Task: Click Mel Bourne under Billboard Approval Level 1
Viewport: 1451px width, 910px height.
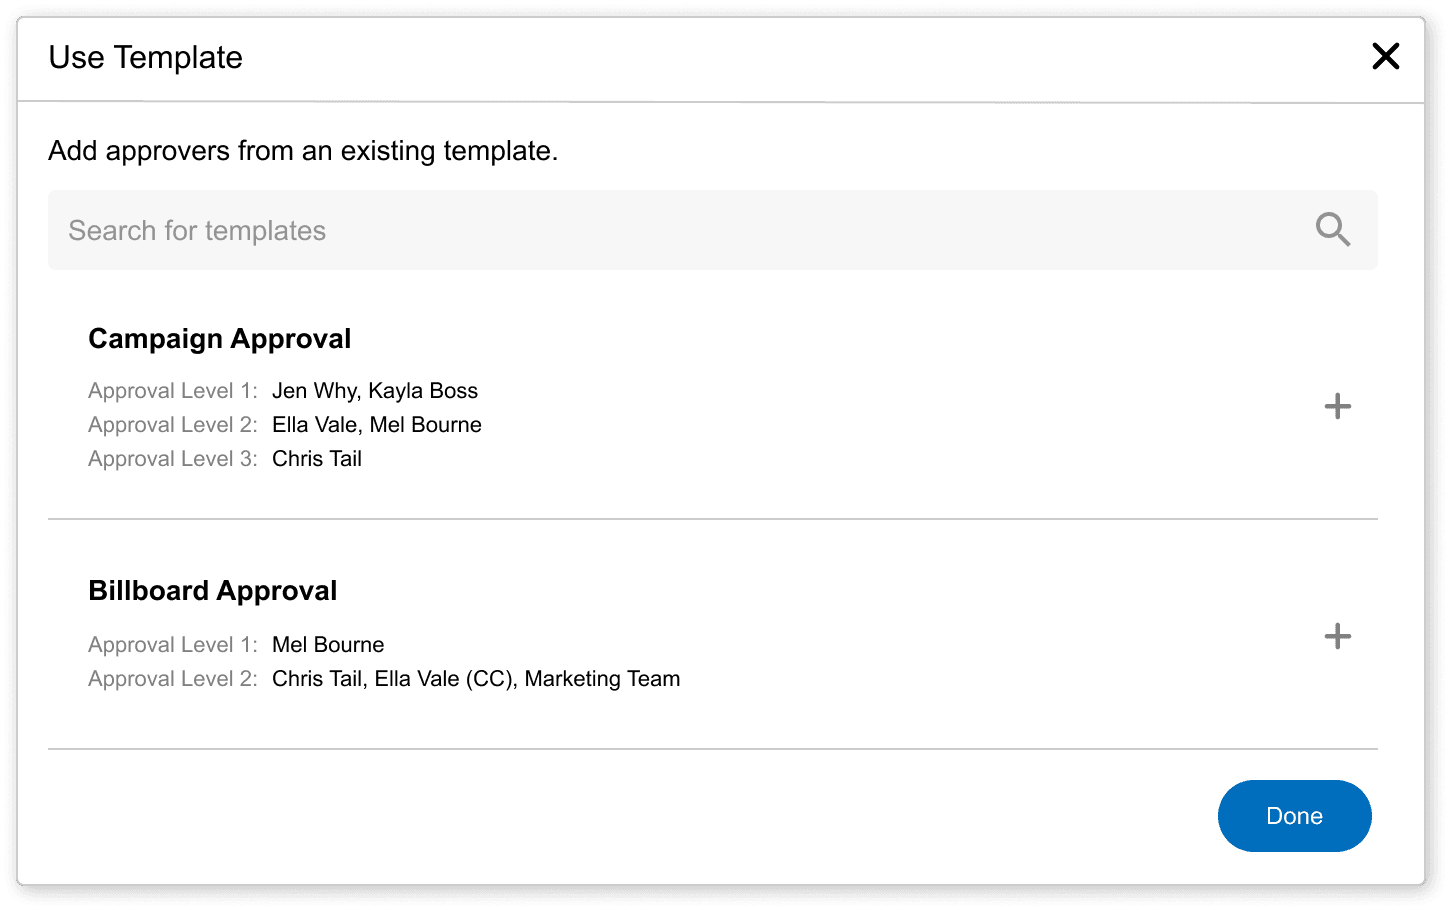Action: 328,645
